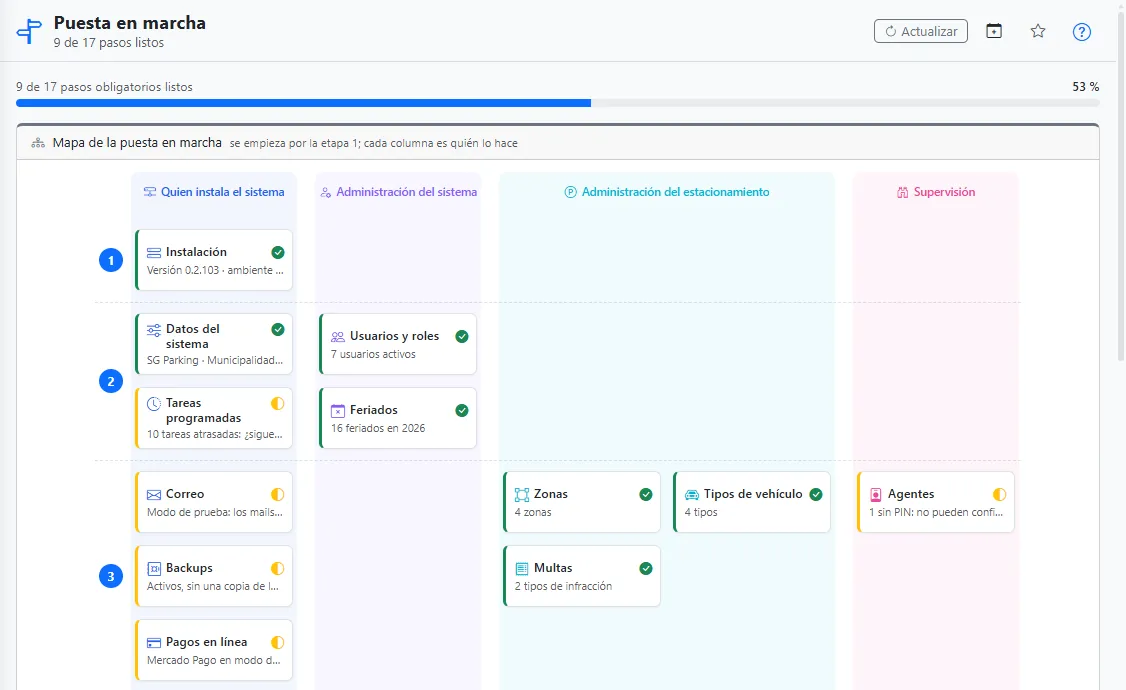Click '16 feriados en 2026' text

pos(378,428)
